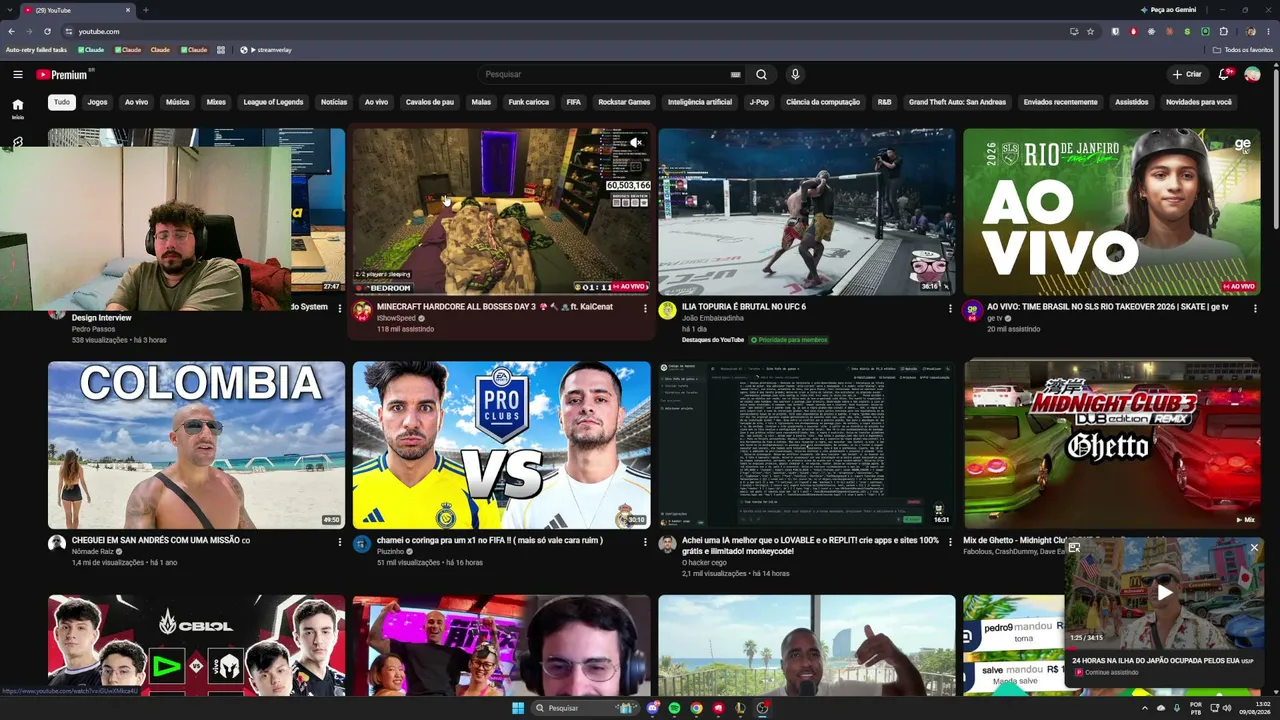
Task: Open a new browser tab
Action: click(x=146, y=10)
